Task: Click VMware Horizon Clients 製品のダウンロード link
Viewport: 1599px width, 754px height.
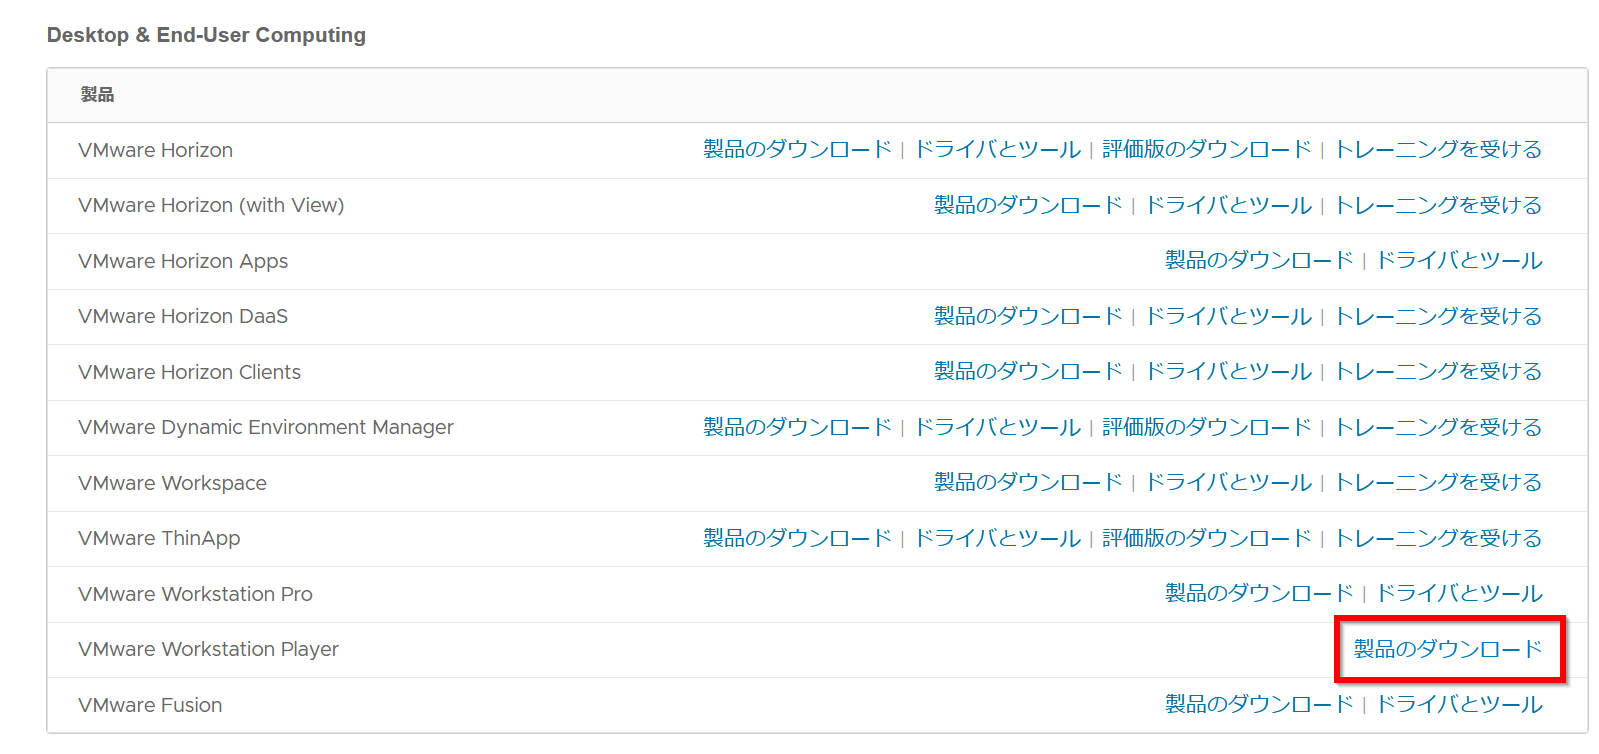Action: point(1028,371)
